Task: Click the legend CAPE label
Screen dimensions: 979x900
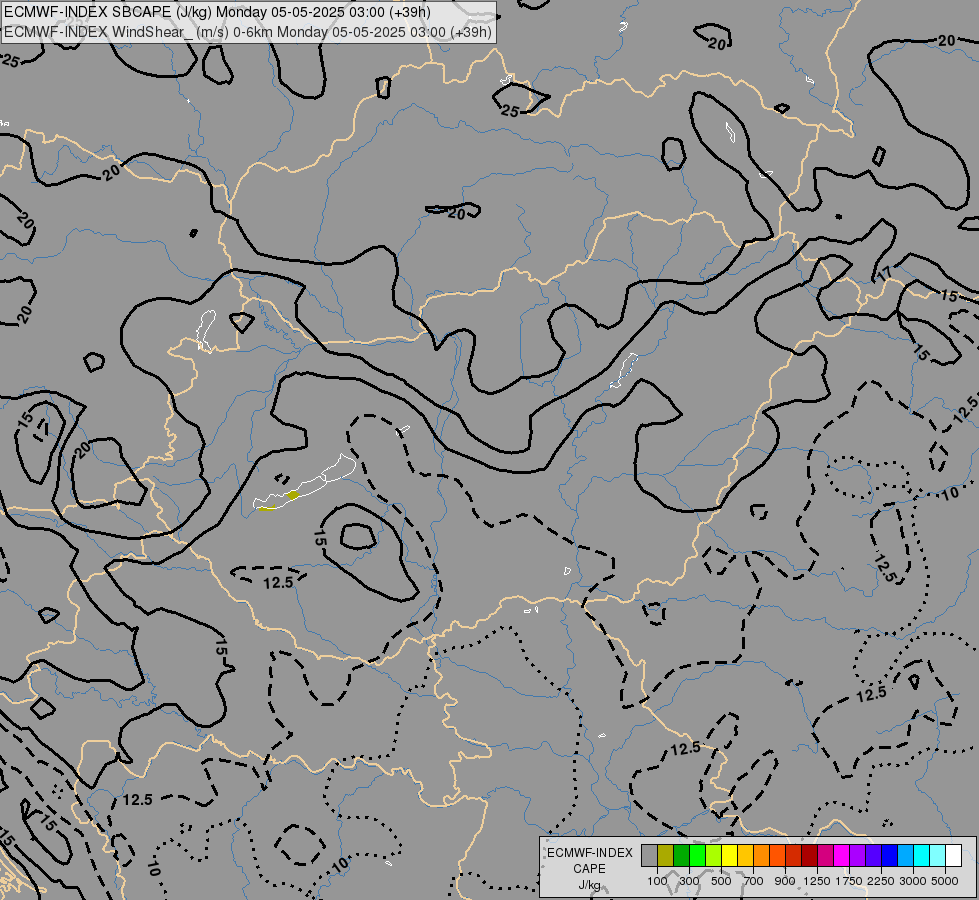Action: point(589,869)
